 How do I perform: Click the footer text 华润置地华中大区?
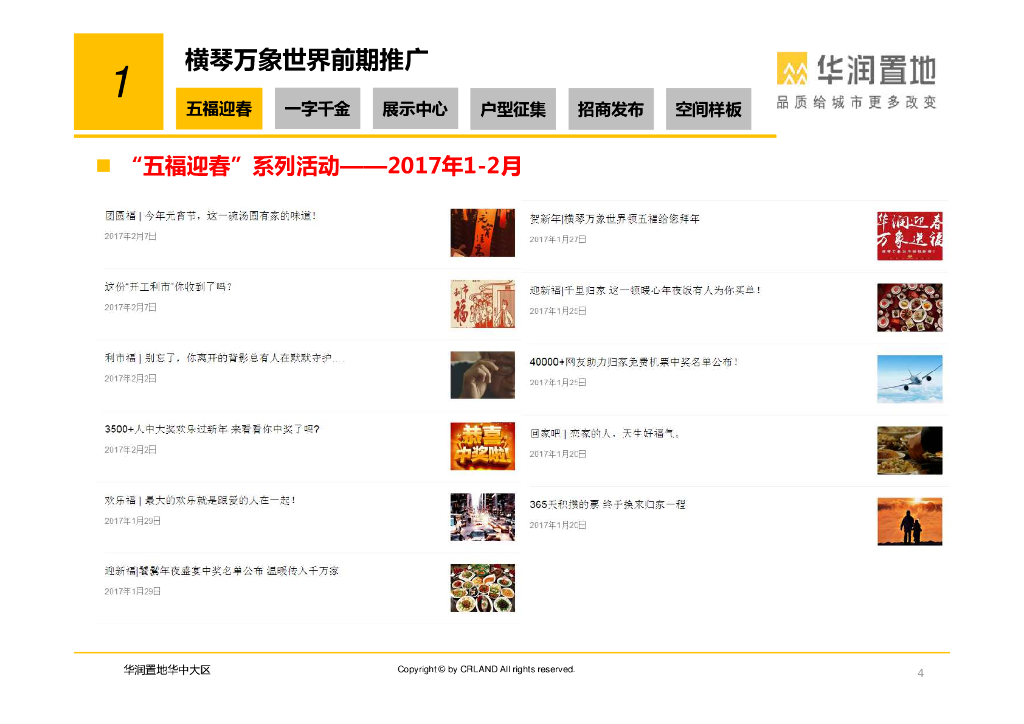point(167,670)
